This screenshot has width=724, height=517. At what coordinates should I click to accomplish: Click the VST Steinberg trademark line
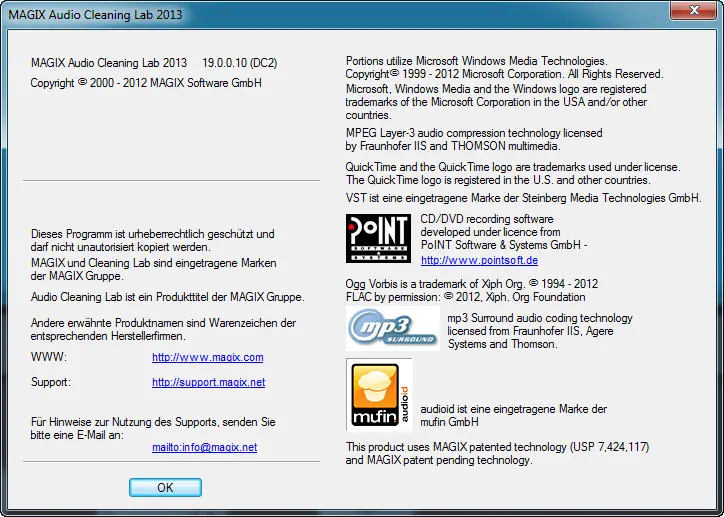[x=524, y=198]
